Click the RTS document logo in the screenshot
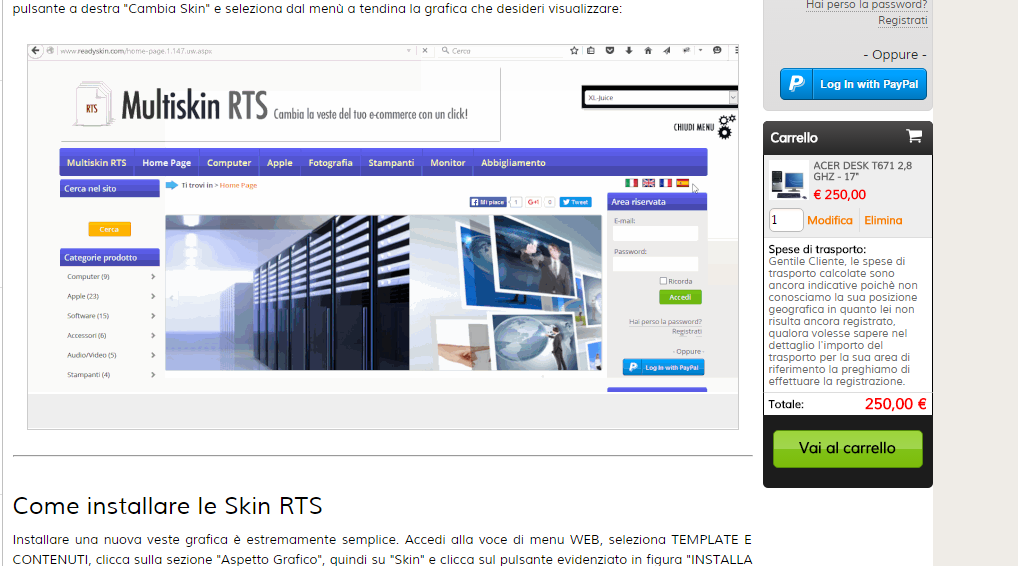 click(92, 105)
